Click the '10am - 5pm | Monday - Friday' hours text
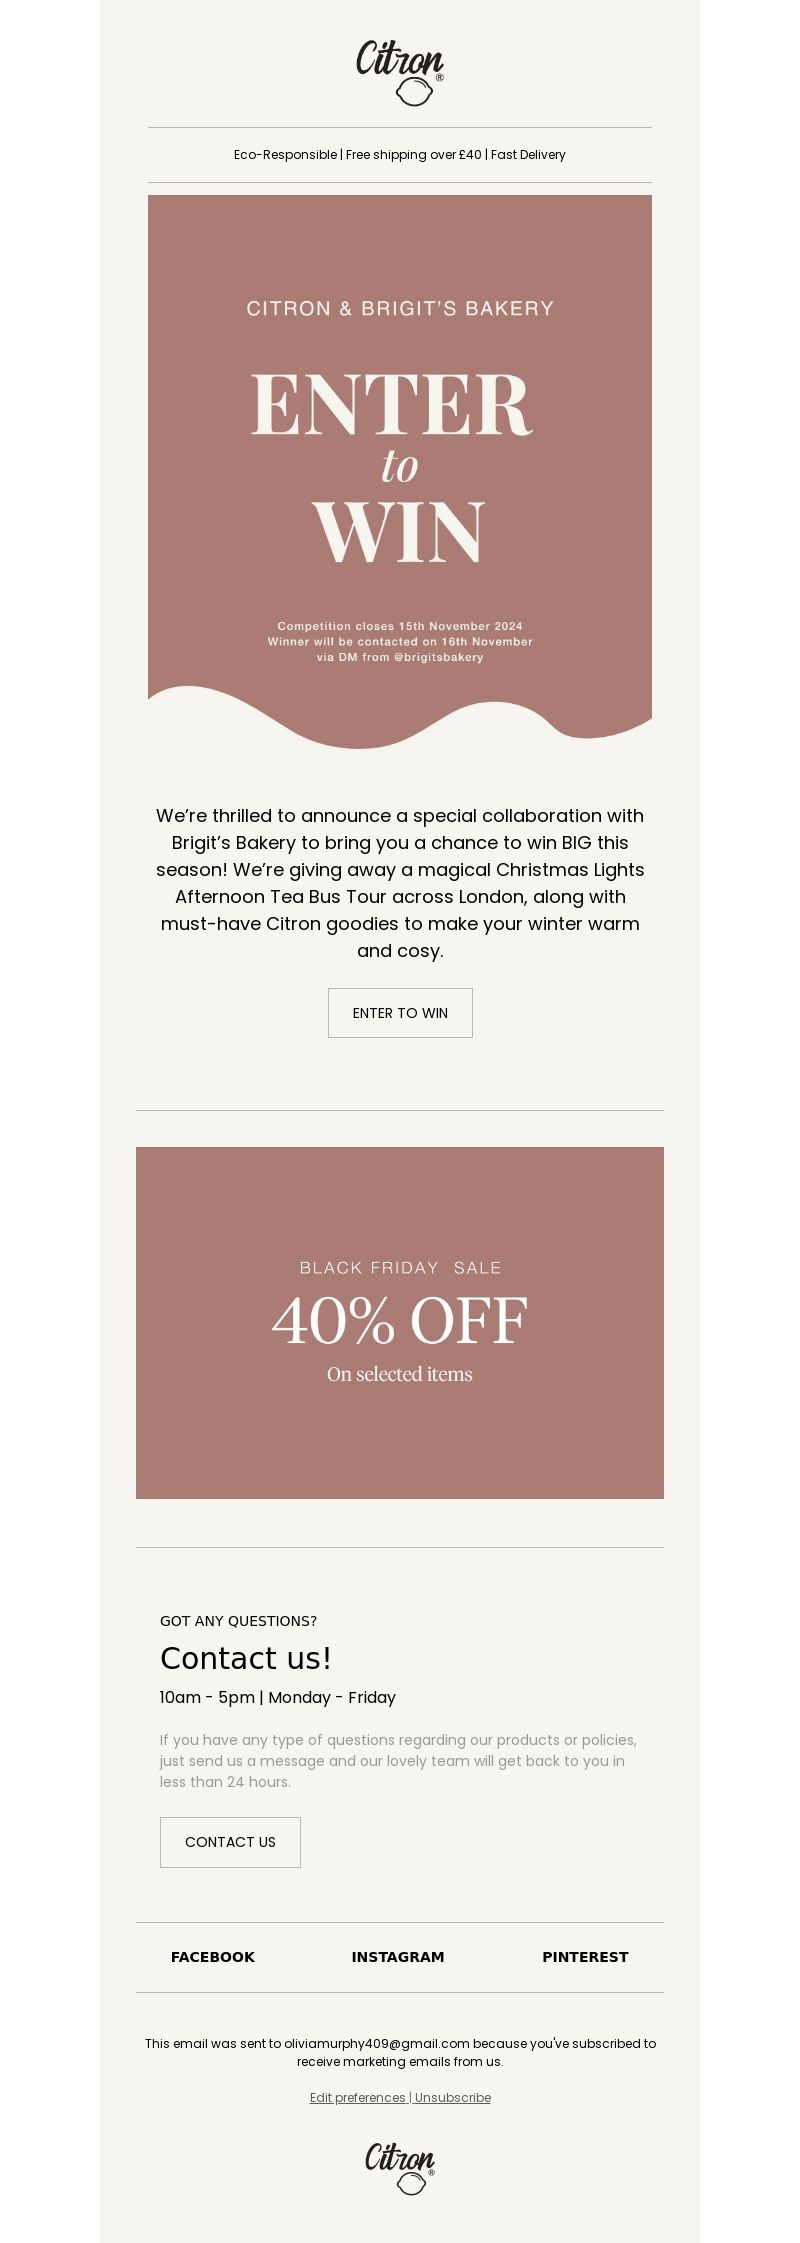The height and width of the screenshot is (2243, 800). pos(278,1697)
